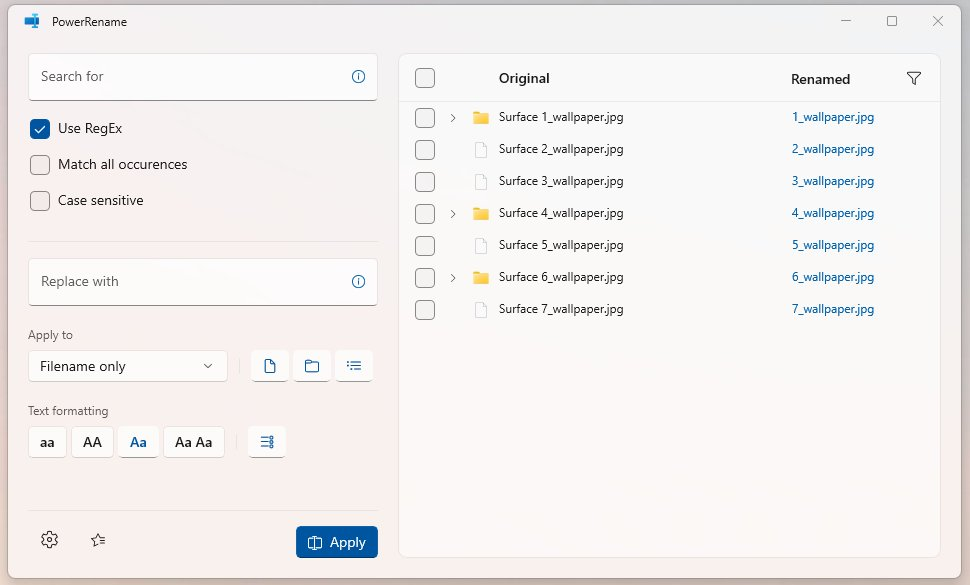Expand the Surface 4_wallpaper.jpg folder chevron
This screenshot has width=970, height=585.
(452, 214)
